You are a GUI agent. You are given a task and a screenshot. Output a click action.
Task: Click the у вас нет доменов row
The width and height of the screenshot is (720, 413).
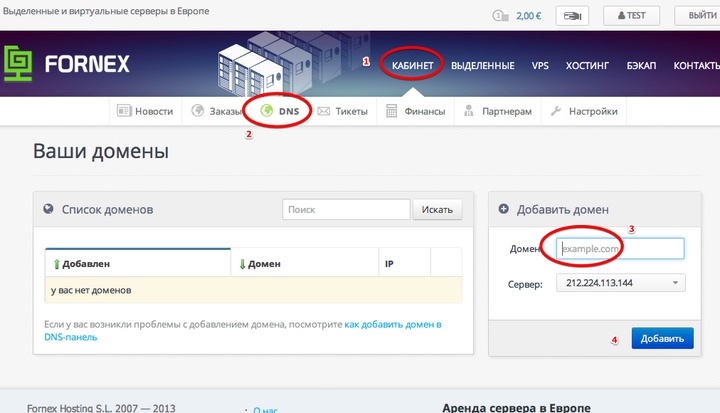[253, 290]
